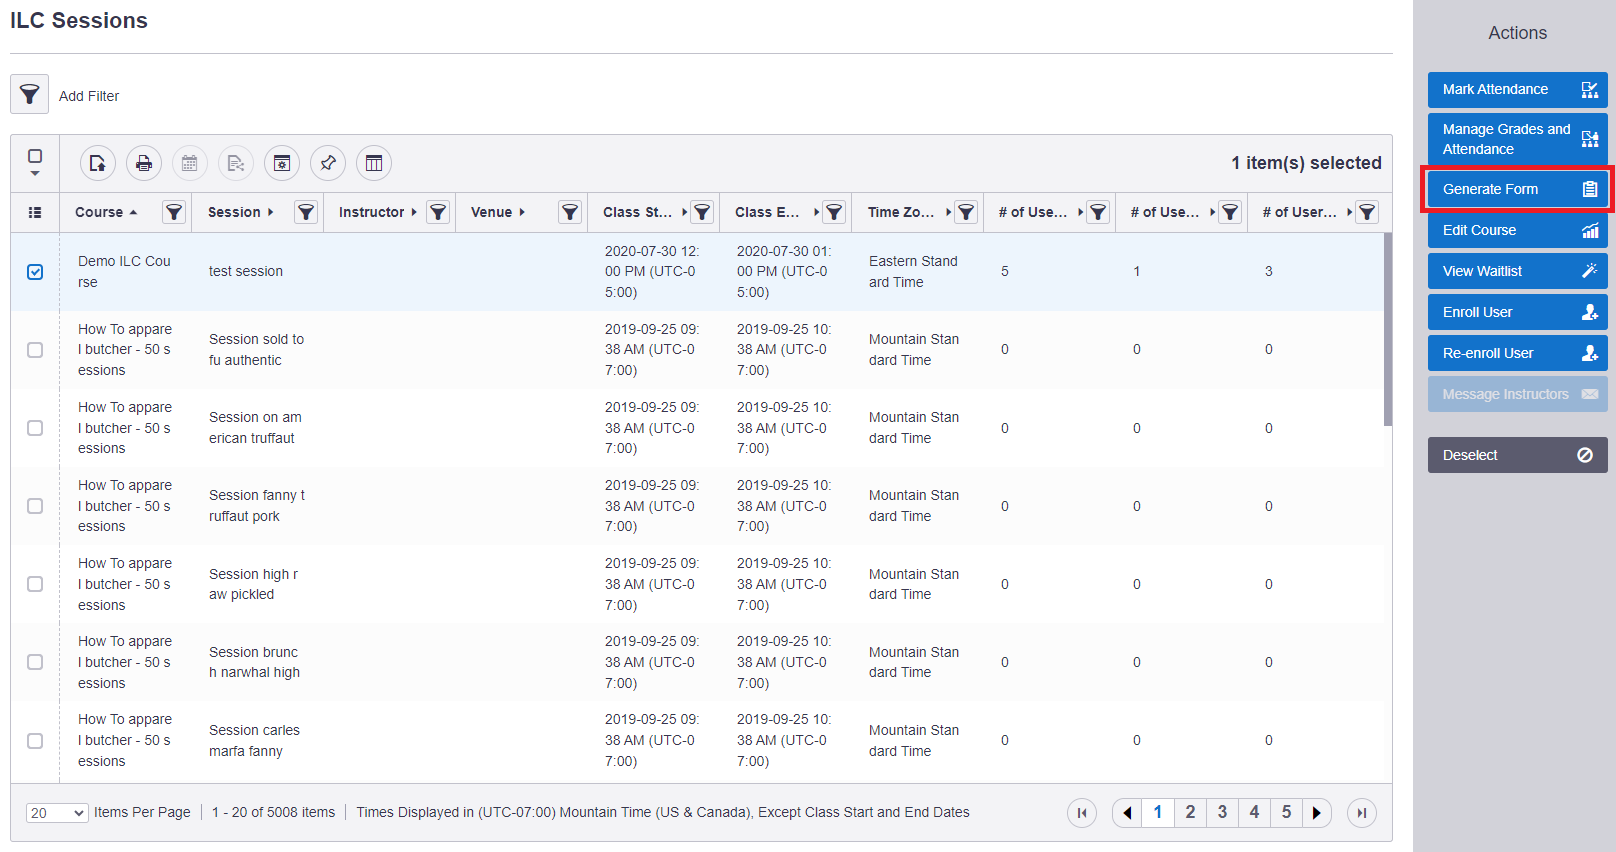Screen dimensions: 1616x852
Task: Click the share report toolbar icon
Action: click(236, 163)
